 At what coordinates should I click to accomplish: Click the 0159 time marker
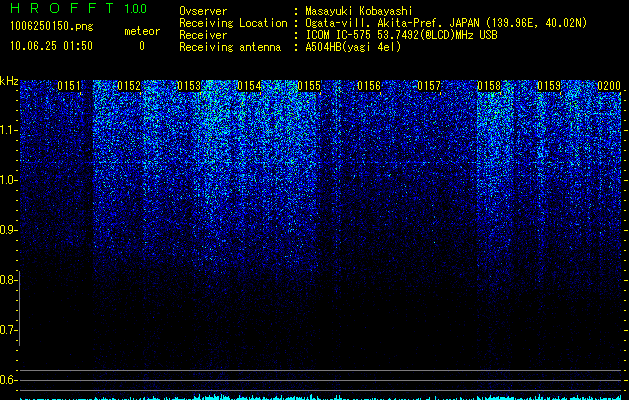[x=549, y=86]
